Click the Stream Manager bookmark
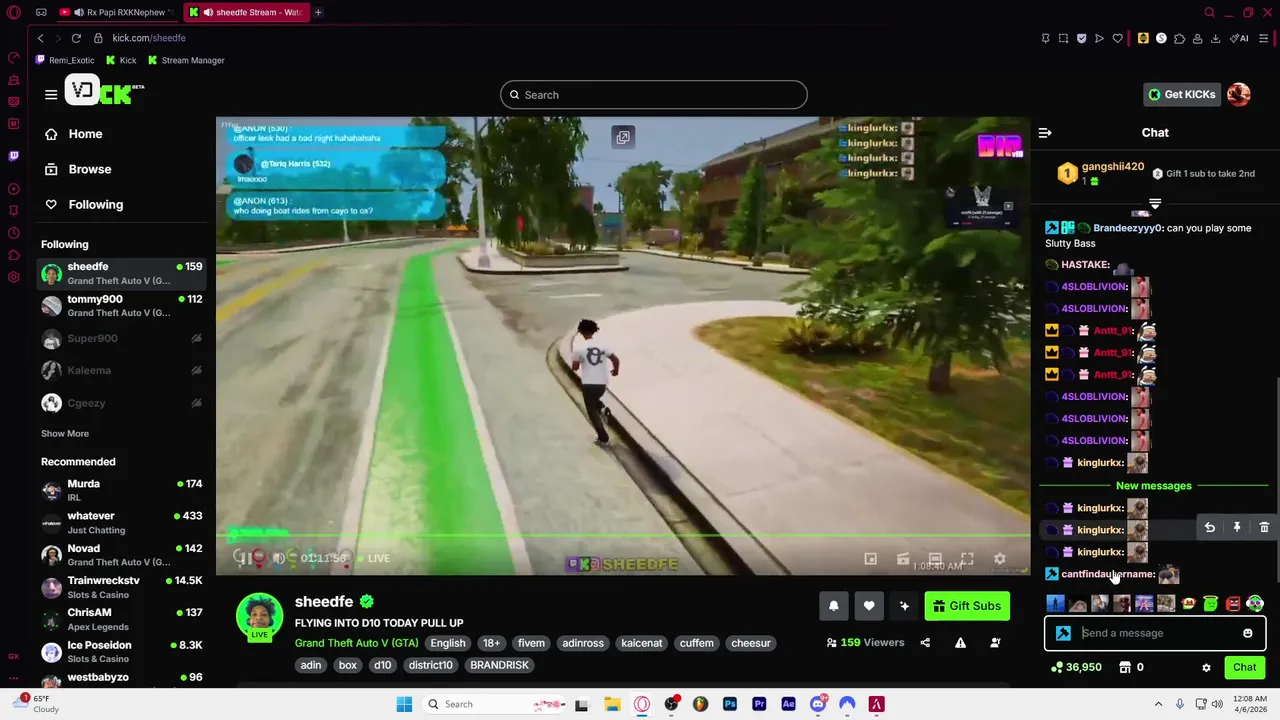Screen dimensions: 1280x720 (x=186, y=60)
